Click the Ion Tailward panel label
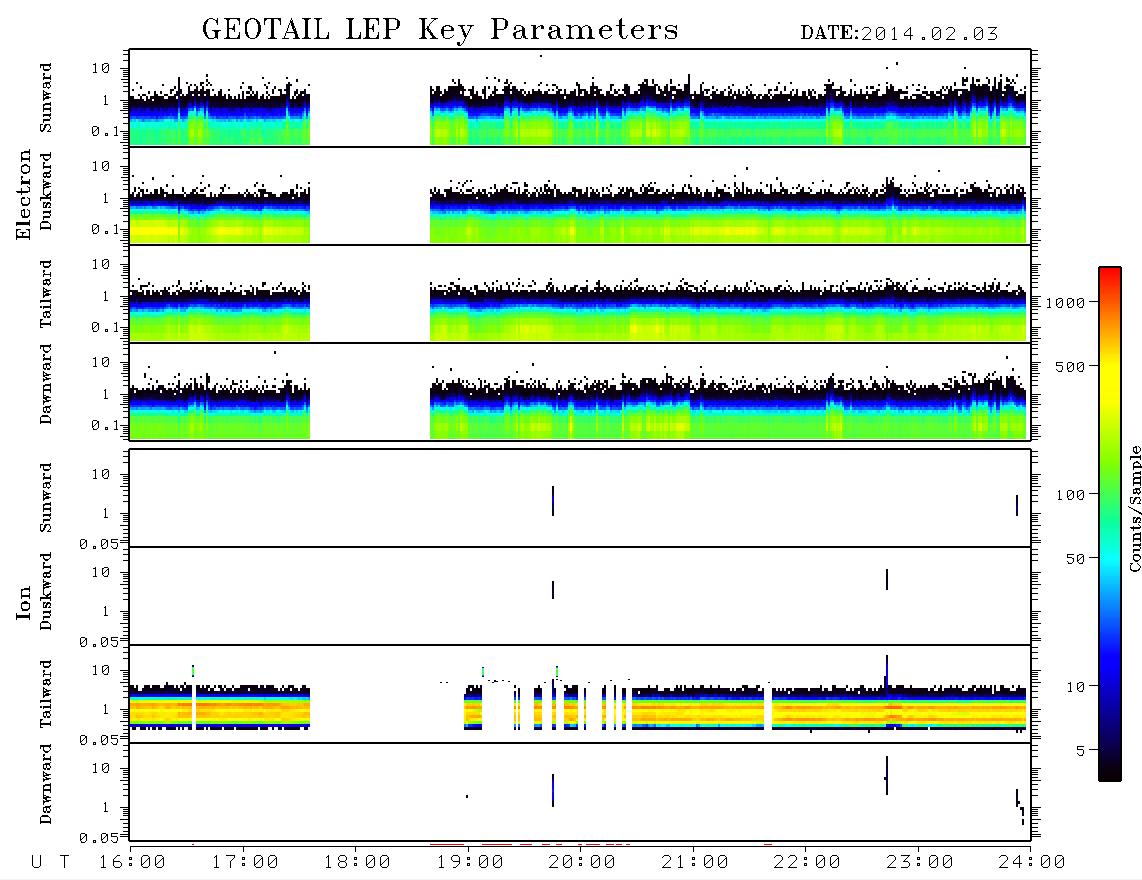Viewport: 1142px width, 880px height. [46, 694]
